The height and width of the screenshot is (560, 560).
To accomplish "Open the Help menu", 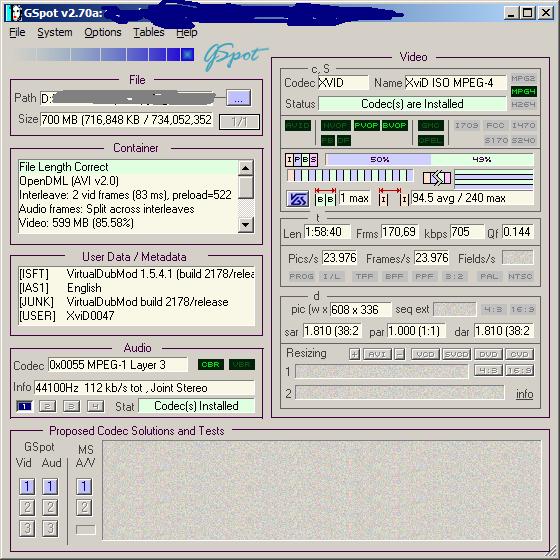I will pos(186,32).
